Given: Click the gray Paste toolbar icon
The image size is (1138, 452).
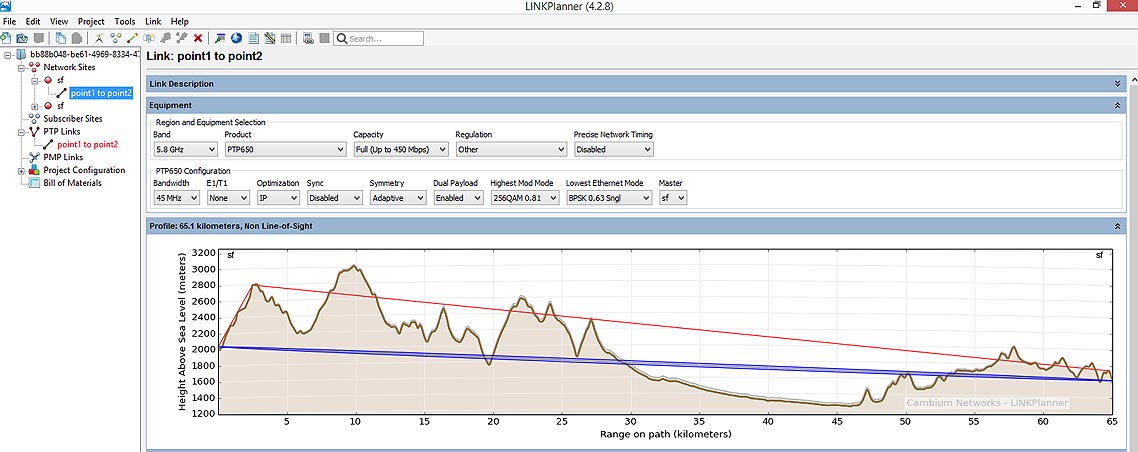Looking at the screenshot, I should 77,38.
